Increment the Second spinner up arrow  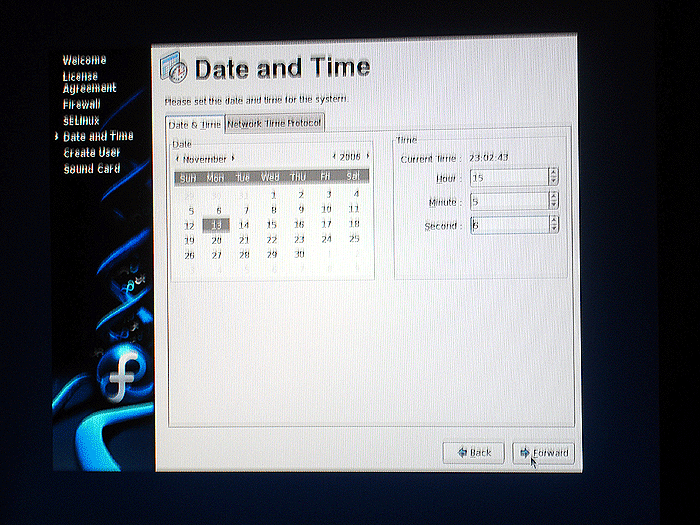point(554,220)
